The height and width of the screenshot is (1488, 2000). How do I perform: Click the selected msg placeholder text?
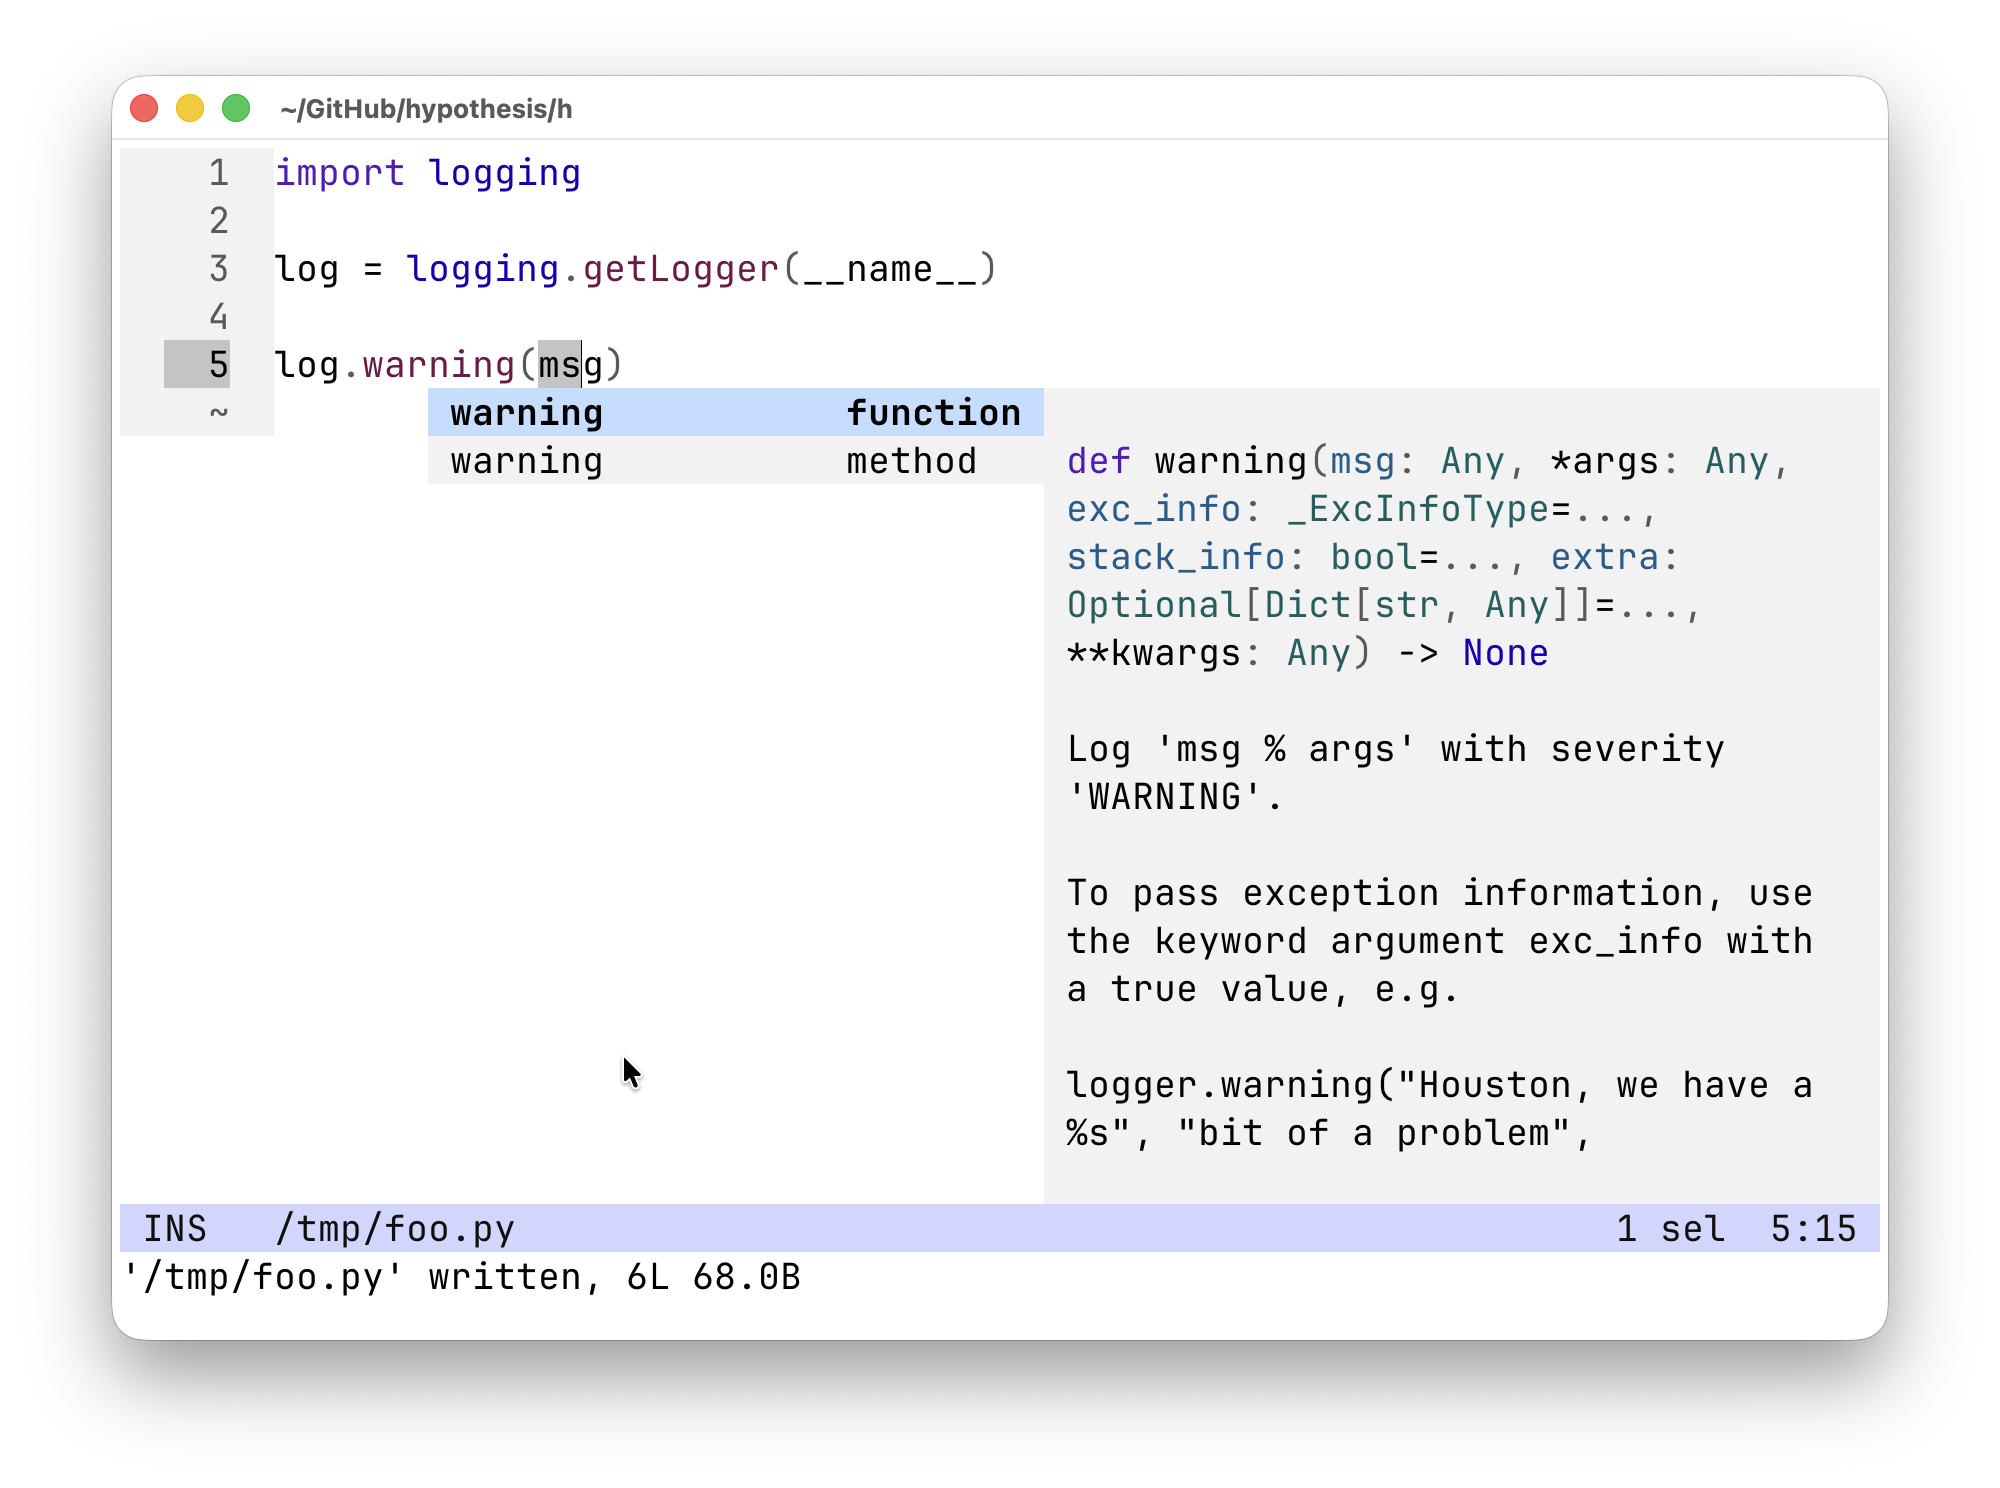pos(560,365)
